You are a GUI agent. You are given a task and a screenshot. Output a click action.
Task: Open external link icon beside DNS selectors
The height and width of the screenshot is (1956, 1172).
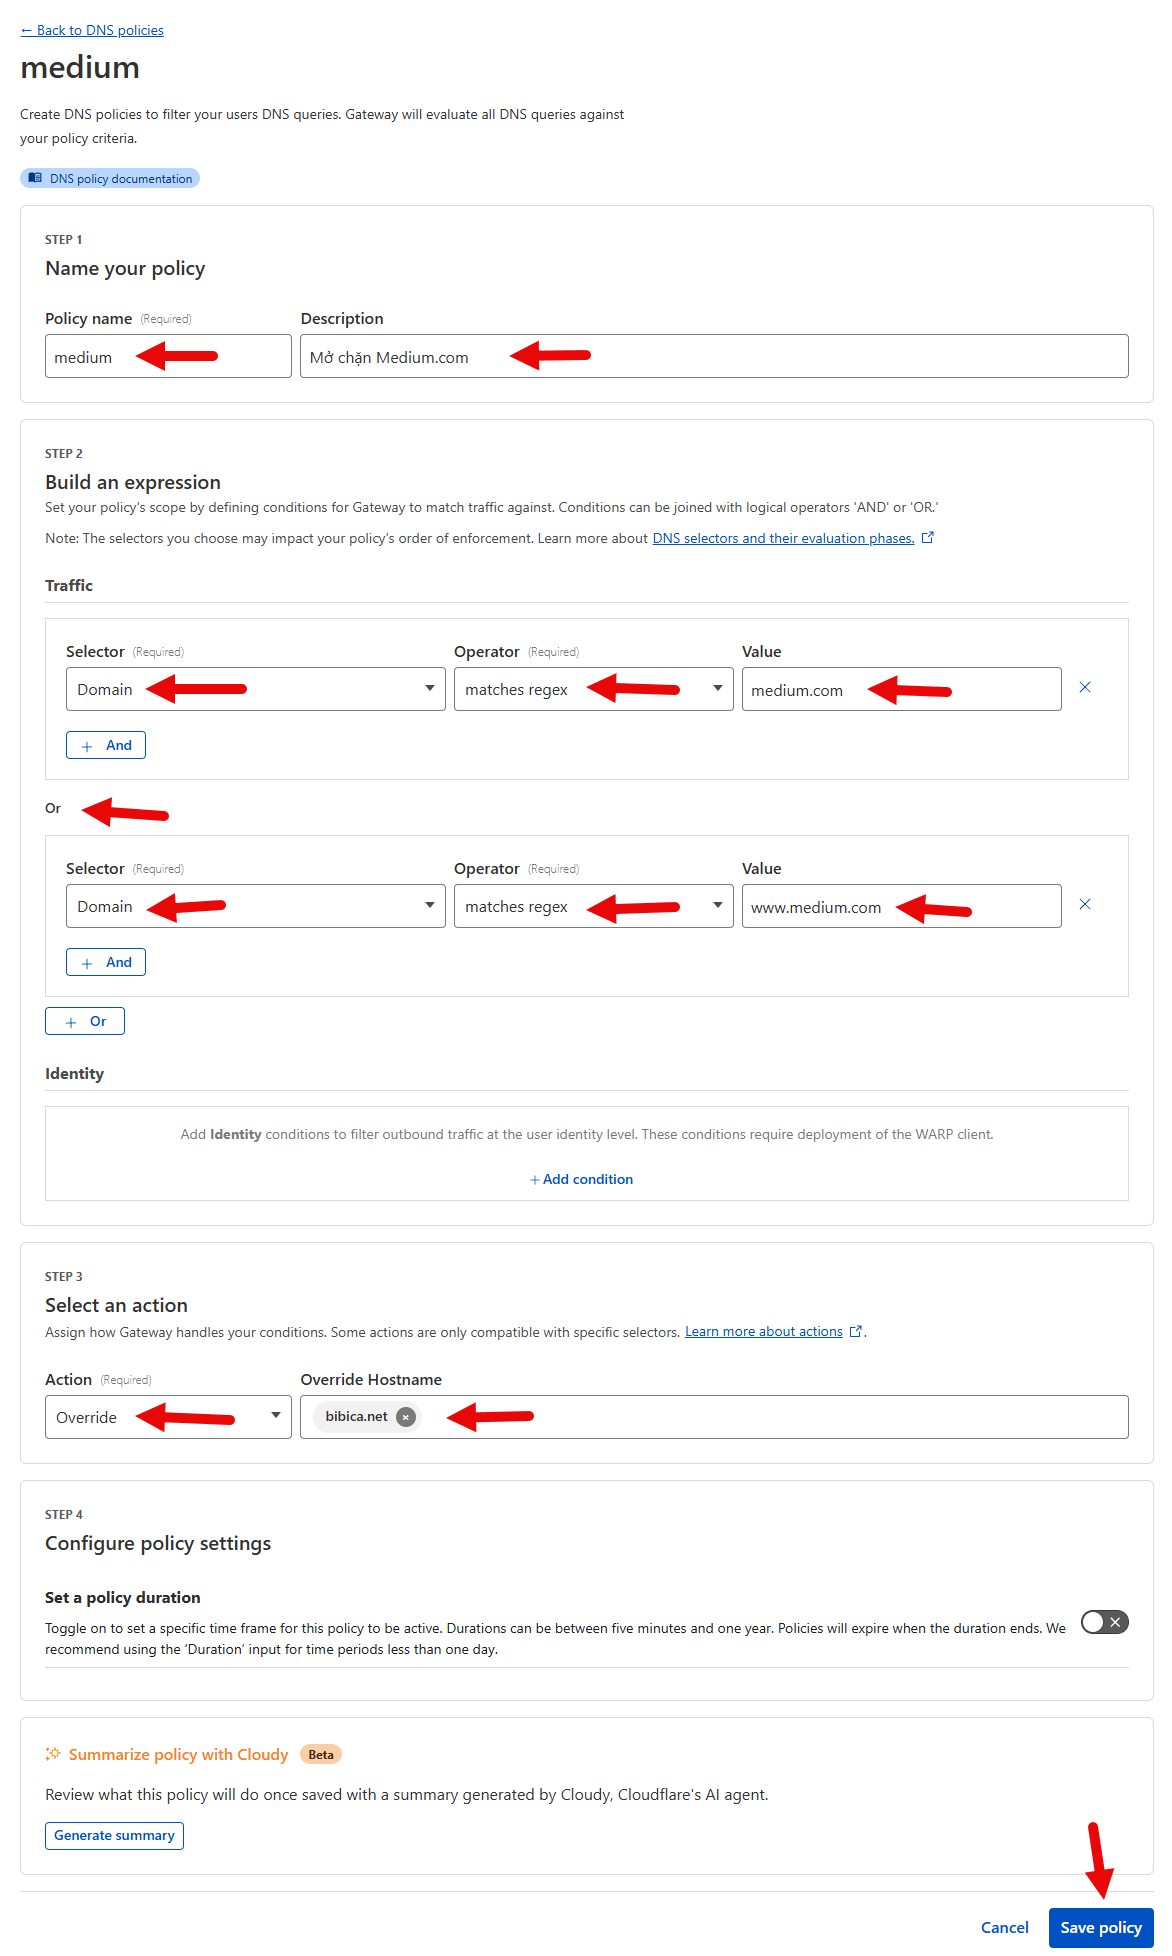pyautogui.click(x=928, y=538)
